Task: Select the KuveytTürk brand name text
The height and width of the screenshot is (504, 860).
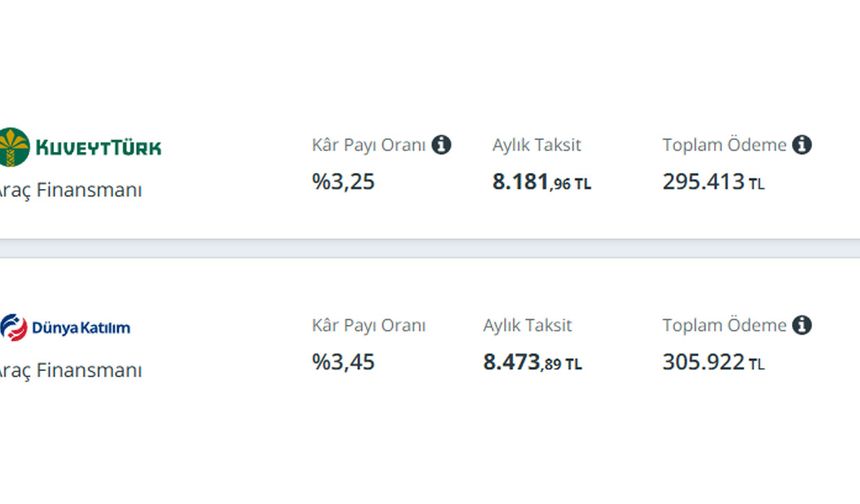Action: (99, 148)
